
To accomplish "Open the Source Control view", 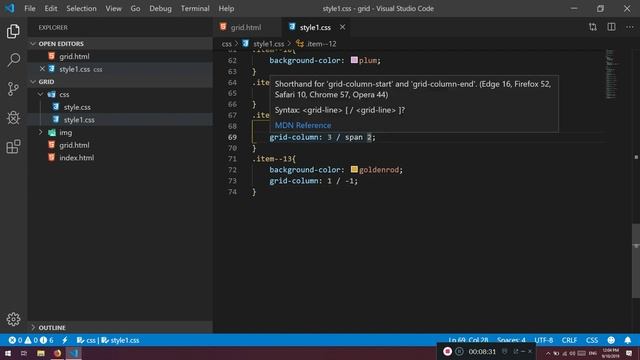I will pyautogui.click(x=13, y=89).
